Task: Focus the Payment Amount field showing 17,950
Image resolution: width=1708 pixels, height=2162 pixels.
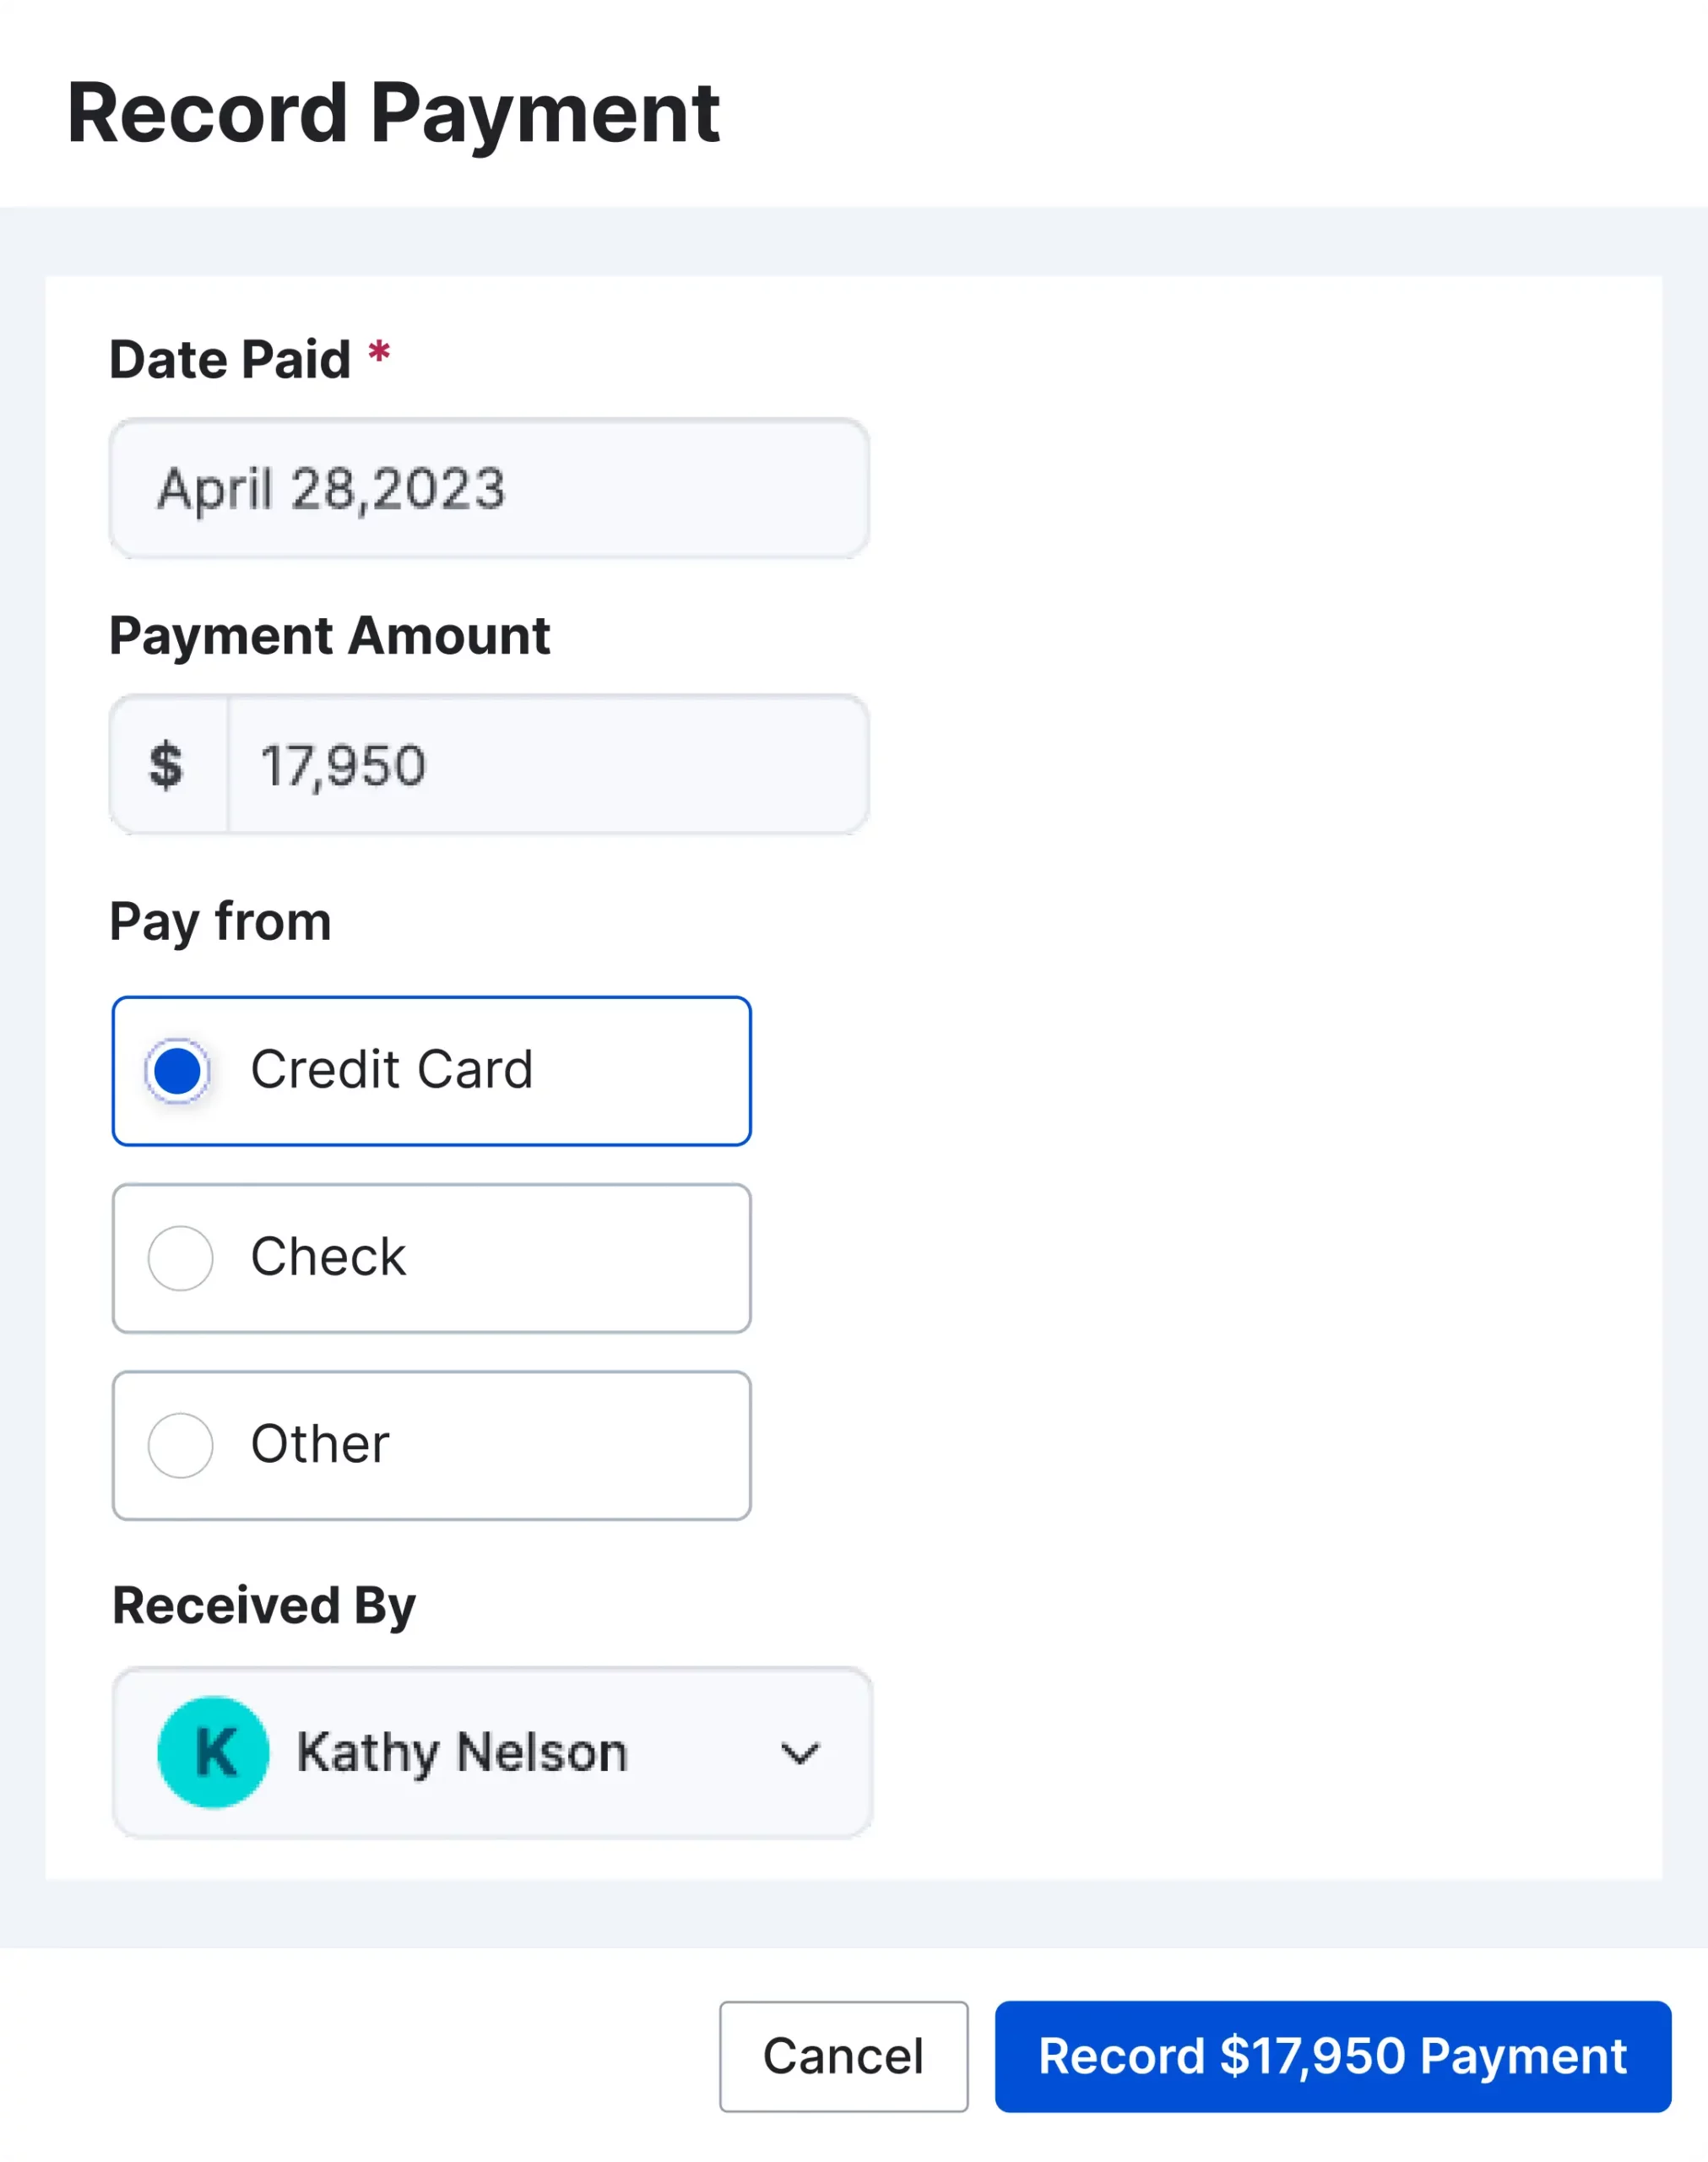Action: [x=546, y=766]
